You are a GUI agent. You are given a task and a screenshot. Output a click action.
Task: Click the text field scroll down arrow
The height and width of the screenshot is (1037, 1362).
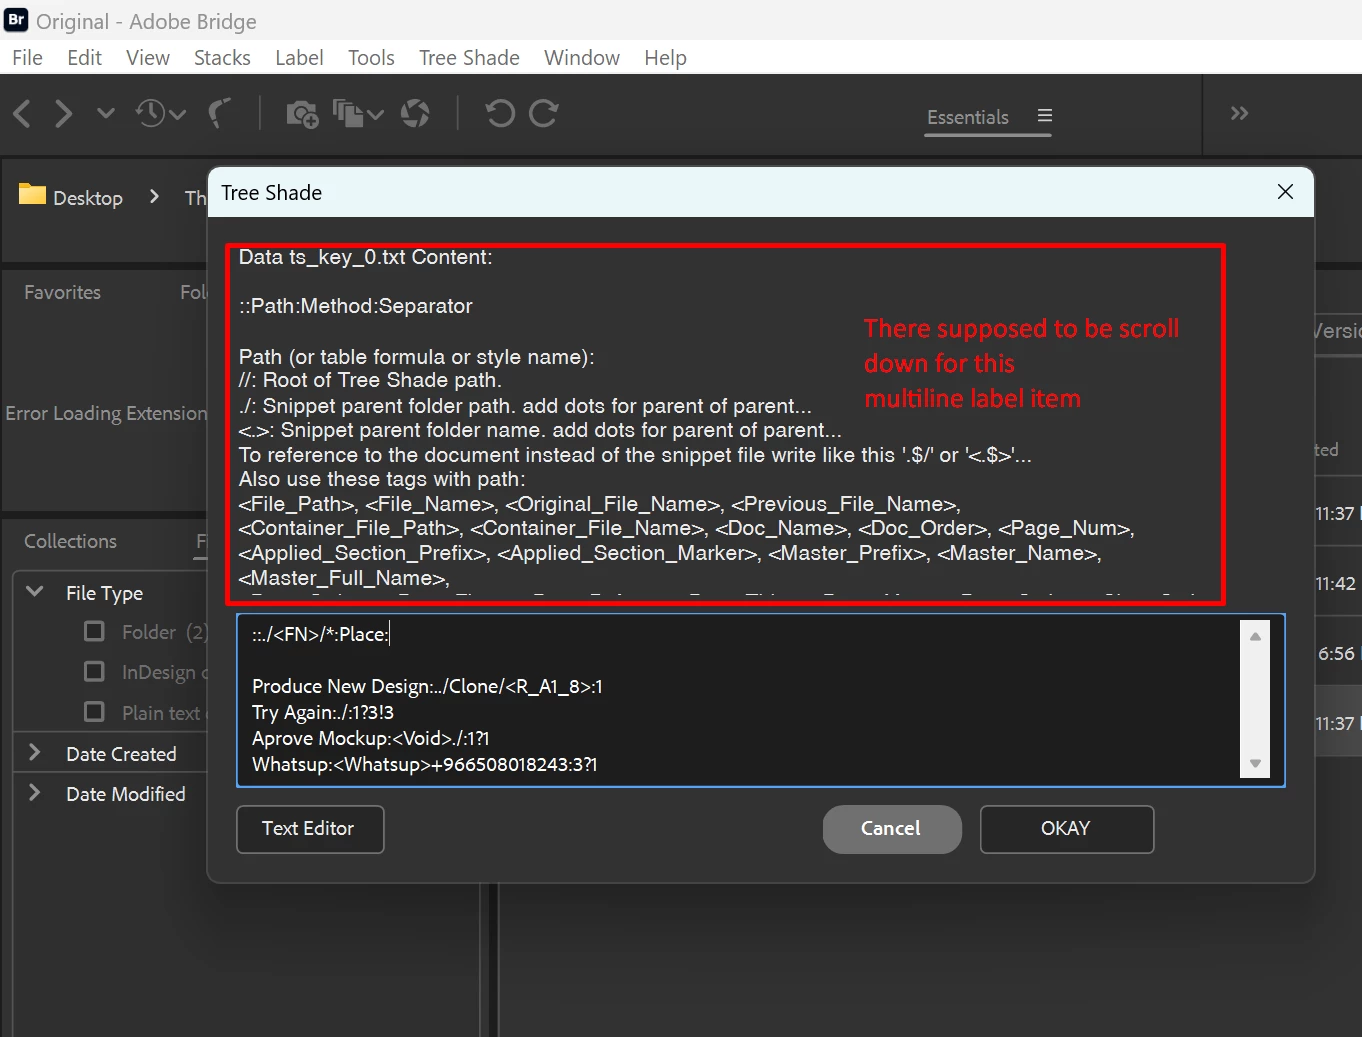[1255, 764]
